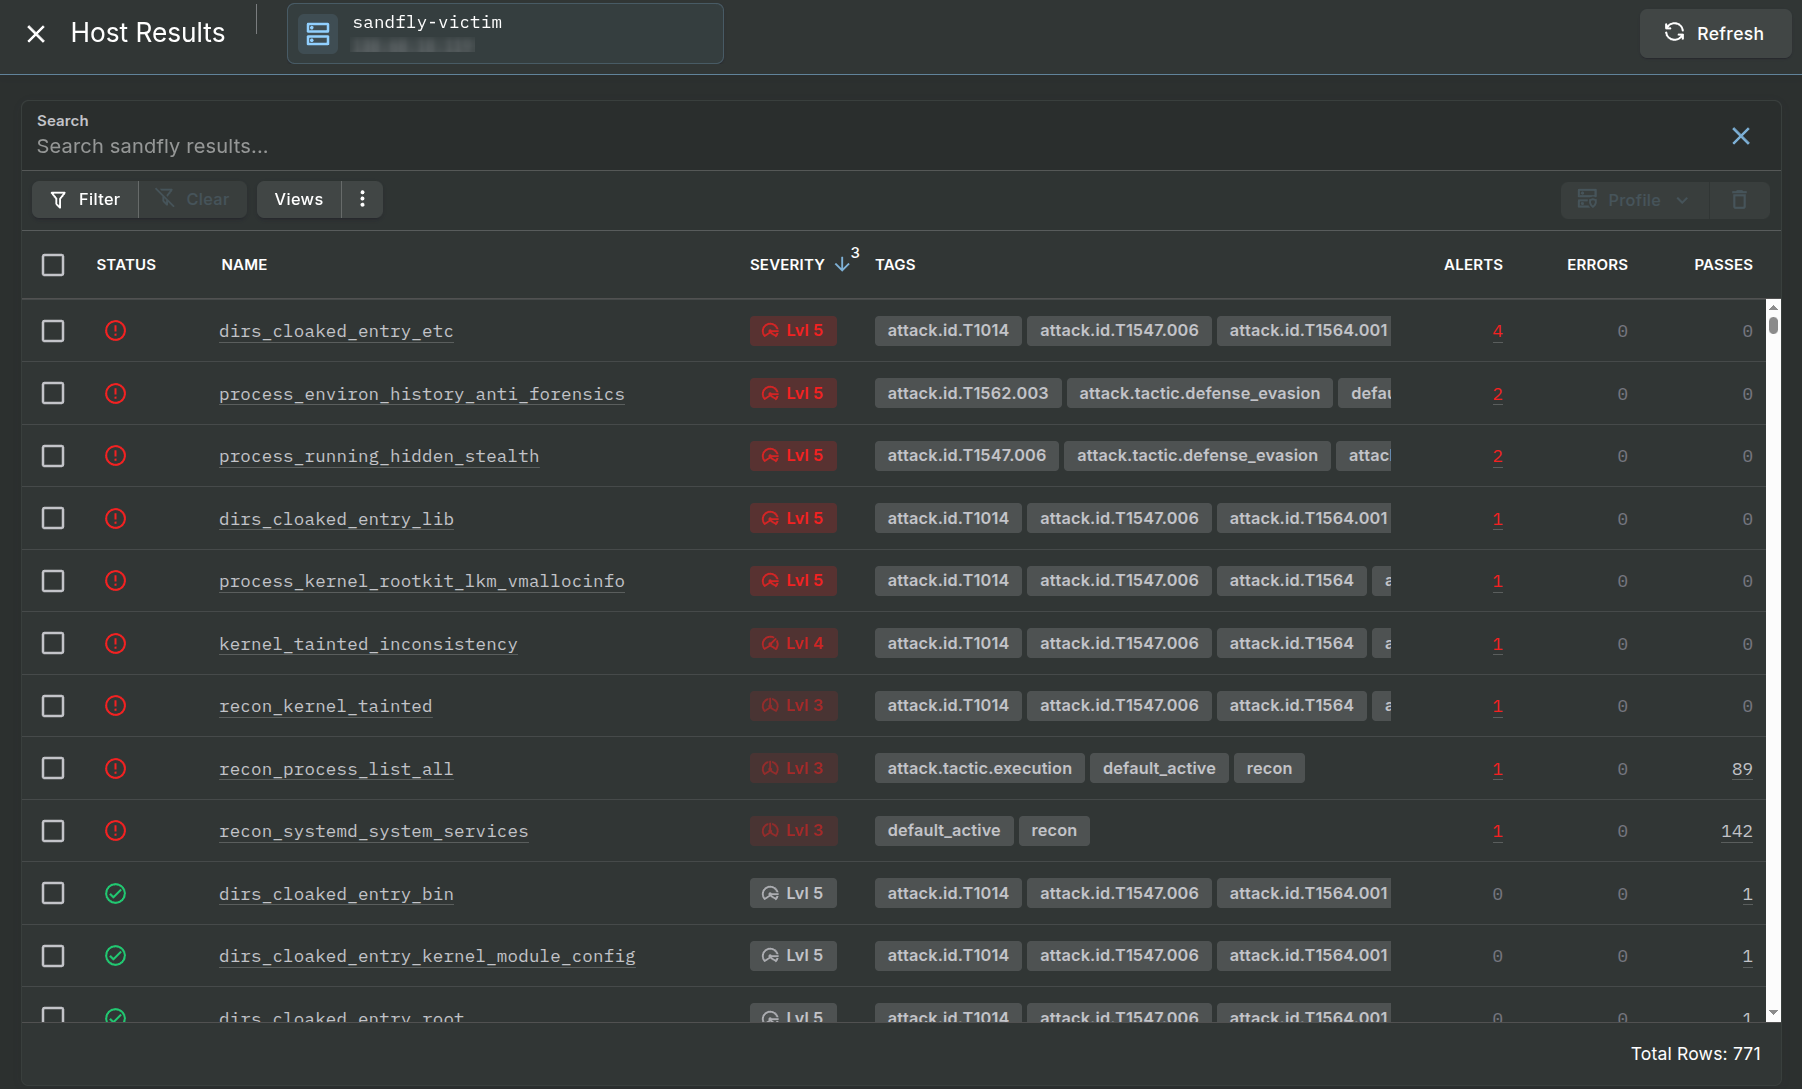
Task: Click Lvl 5 severity badge of process_running_hidden_stealth
Action: (x=793, y=456)
